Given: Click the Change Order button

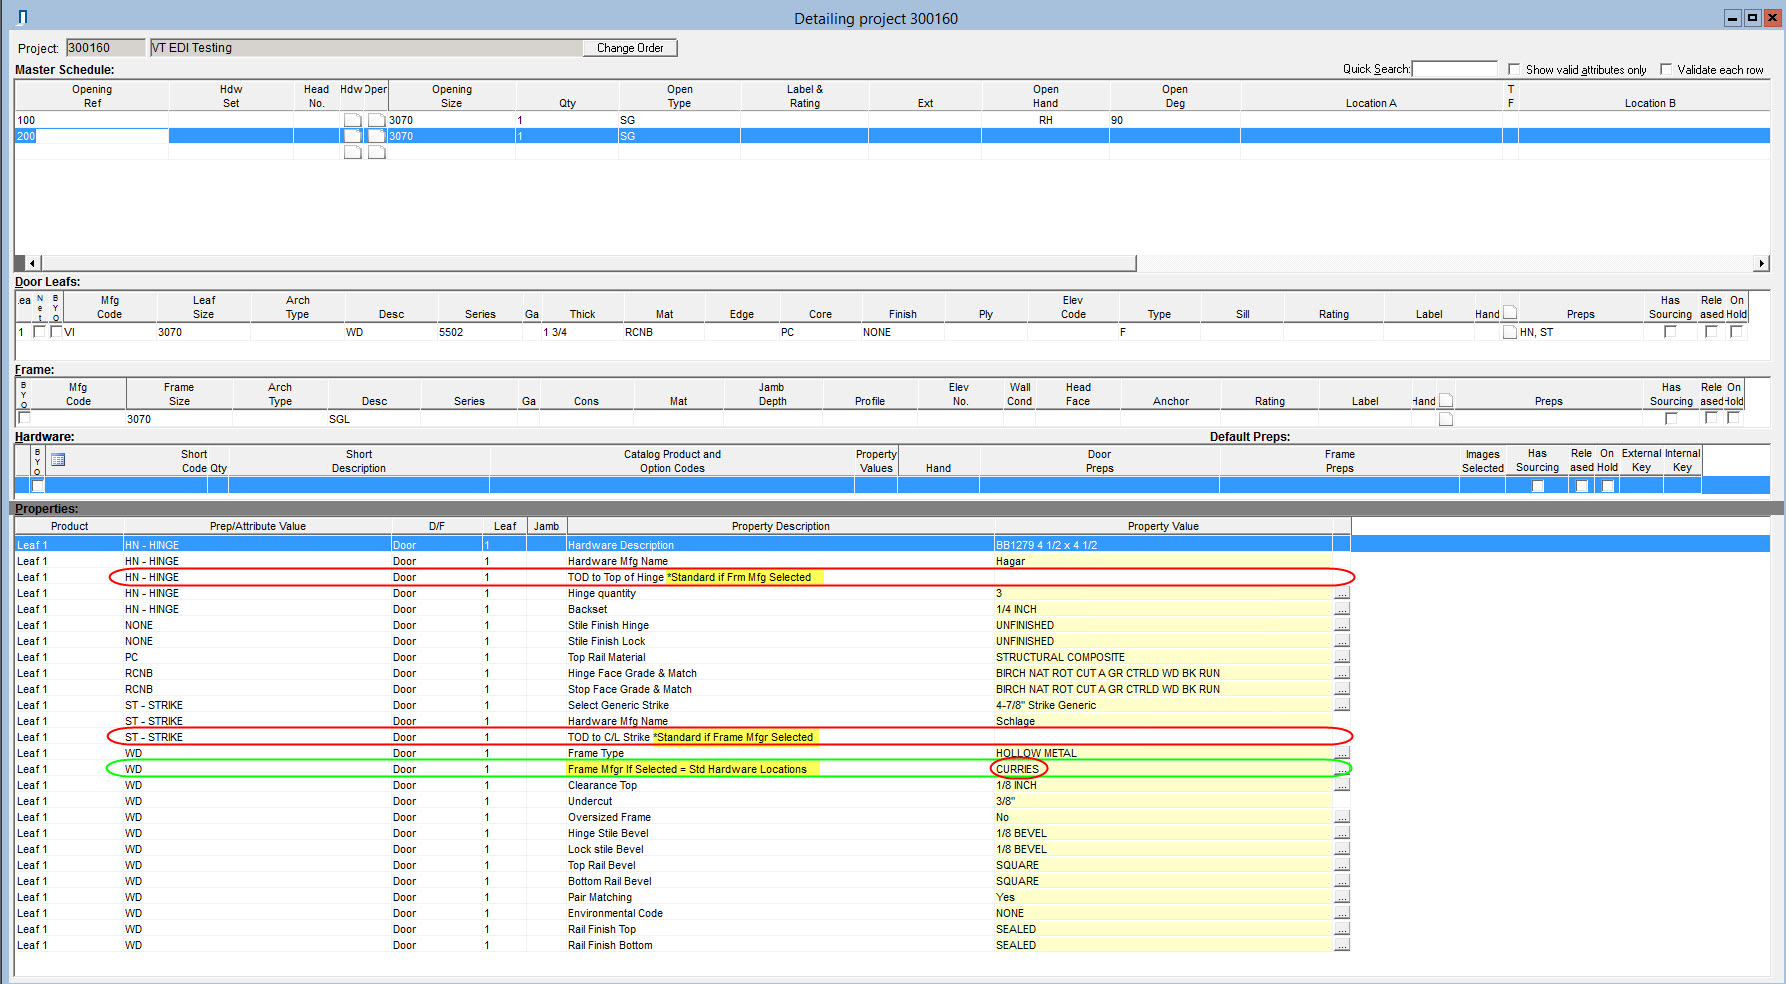Looking at the screenshot, I should (x=630, y=48).
